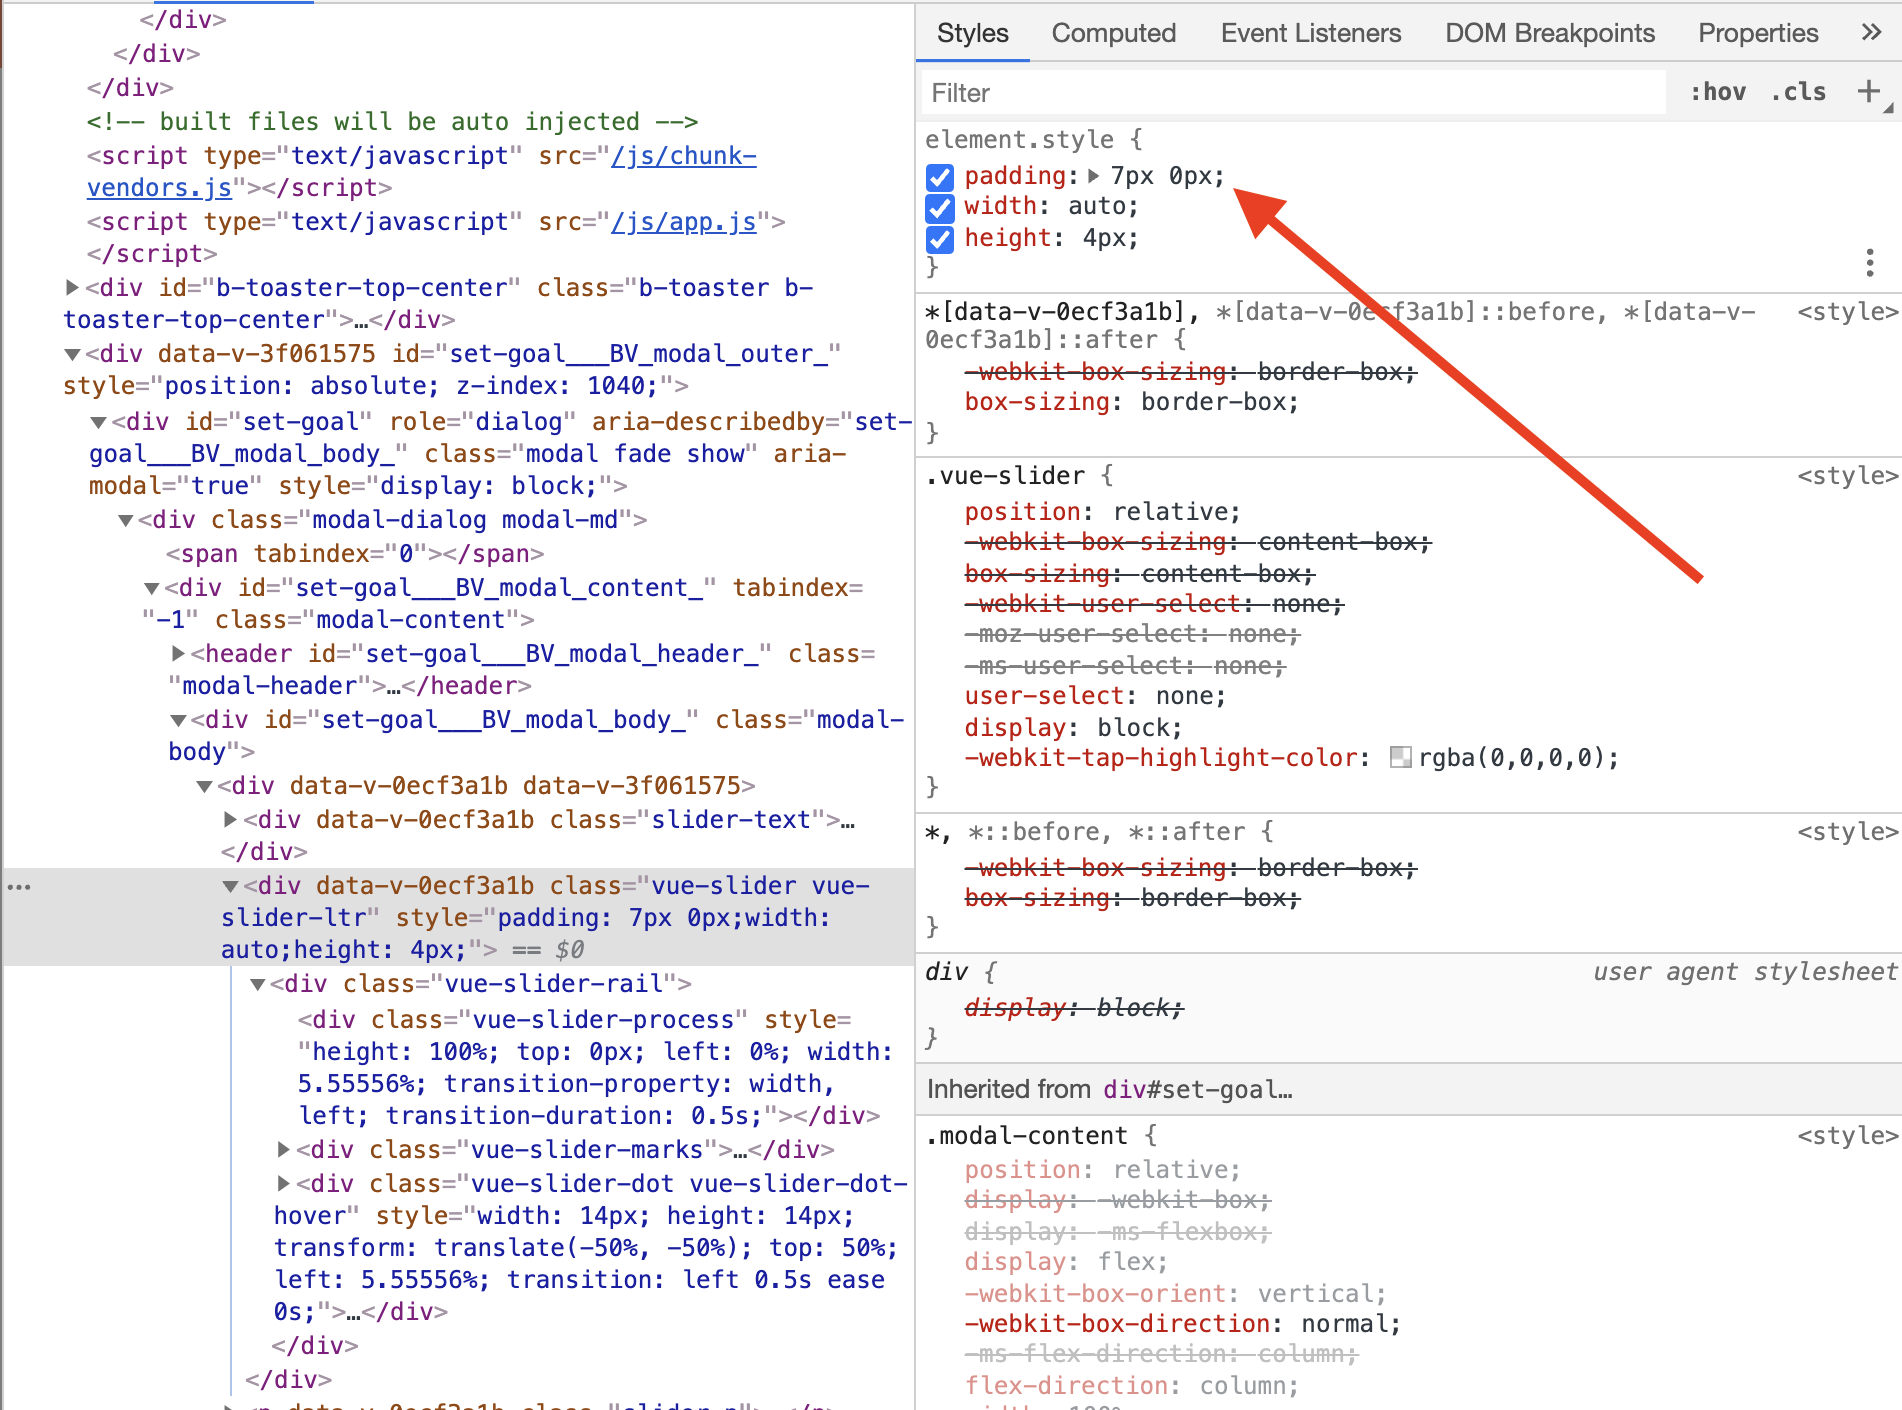Image resolution: width=1902 pixels, height=1410 pixels.
Task: Switch to Computed tab
Action: click(x=1113, y=33)
